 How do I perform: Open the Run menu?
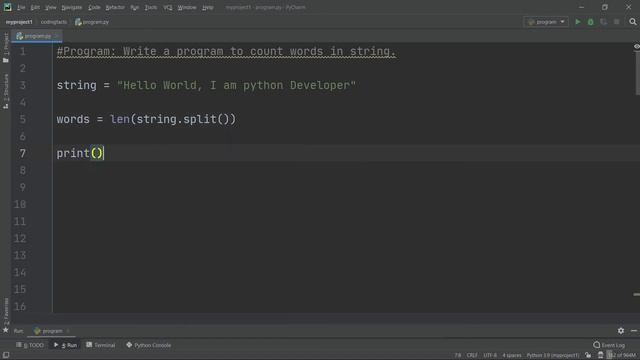(135, 7)
